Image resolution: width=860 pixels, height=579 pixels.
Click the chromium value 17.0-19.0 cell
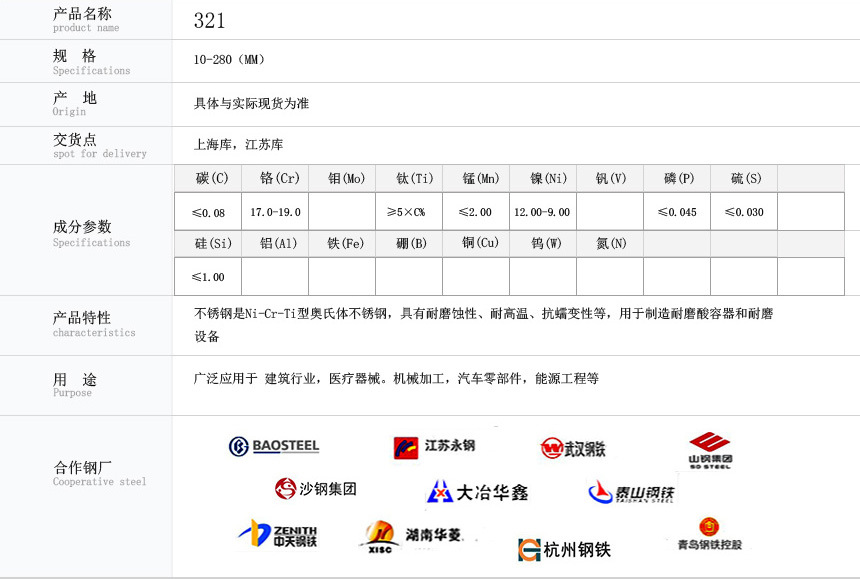coord(275,212)
